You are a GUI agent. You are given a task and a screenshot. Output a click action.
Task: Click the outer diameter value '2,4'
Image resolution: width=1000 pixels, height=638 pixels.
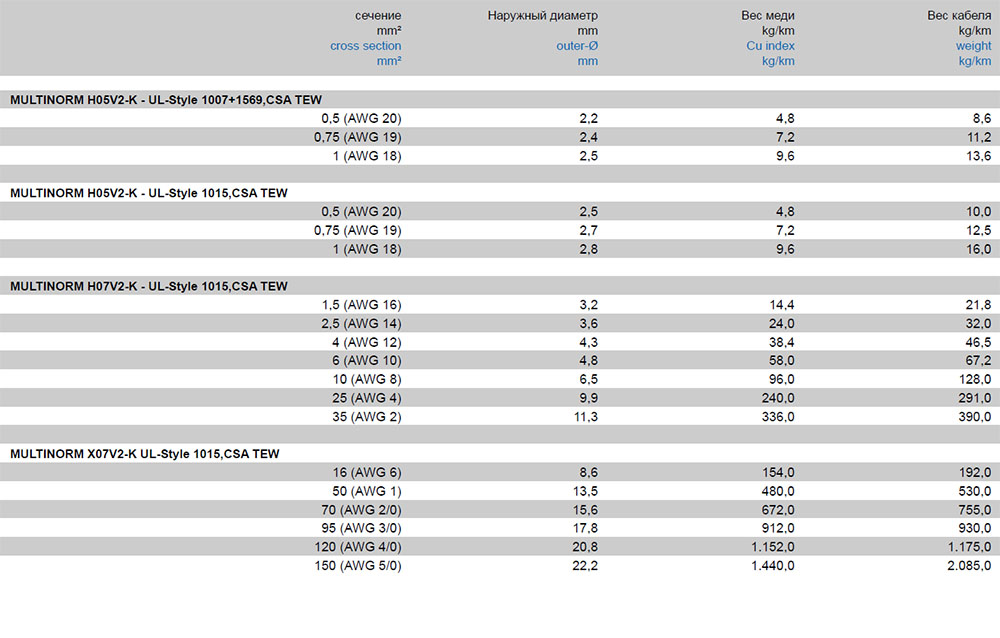click(589, 137)
